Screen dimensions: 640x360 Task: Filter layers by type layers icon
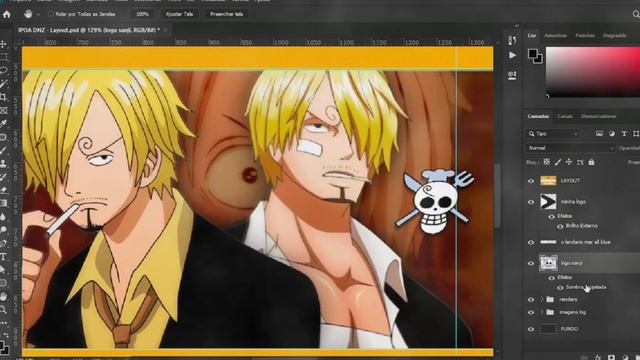pos(624,133)
